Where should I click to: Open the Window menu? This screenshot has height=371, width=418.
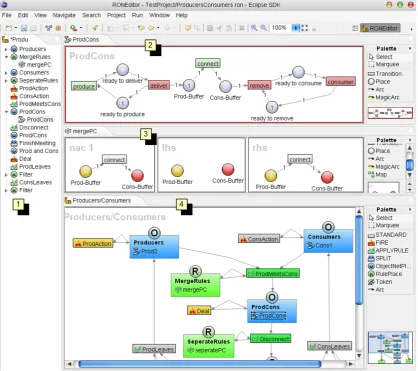coord(159,15)
